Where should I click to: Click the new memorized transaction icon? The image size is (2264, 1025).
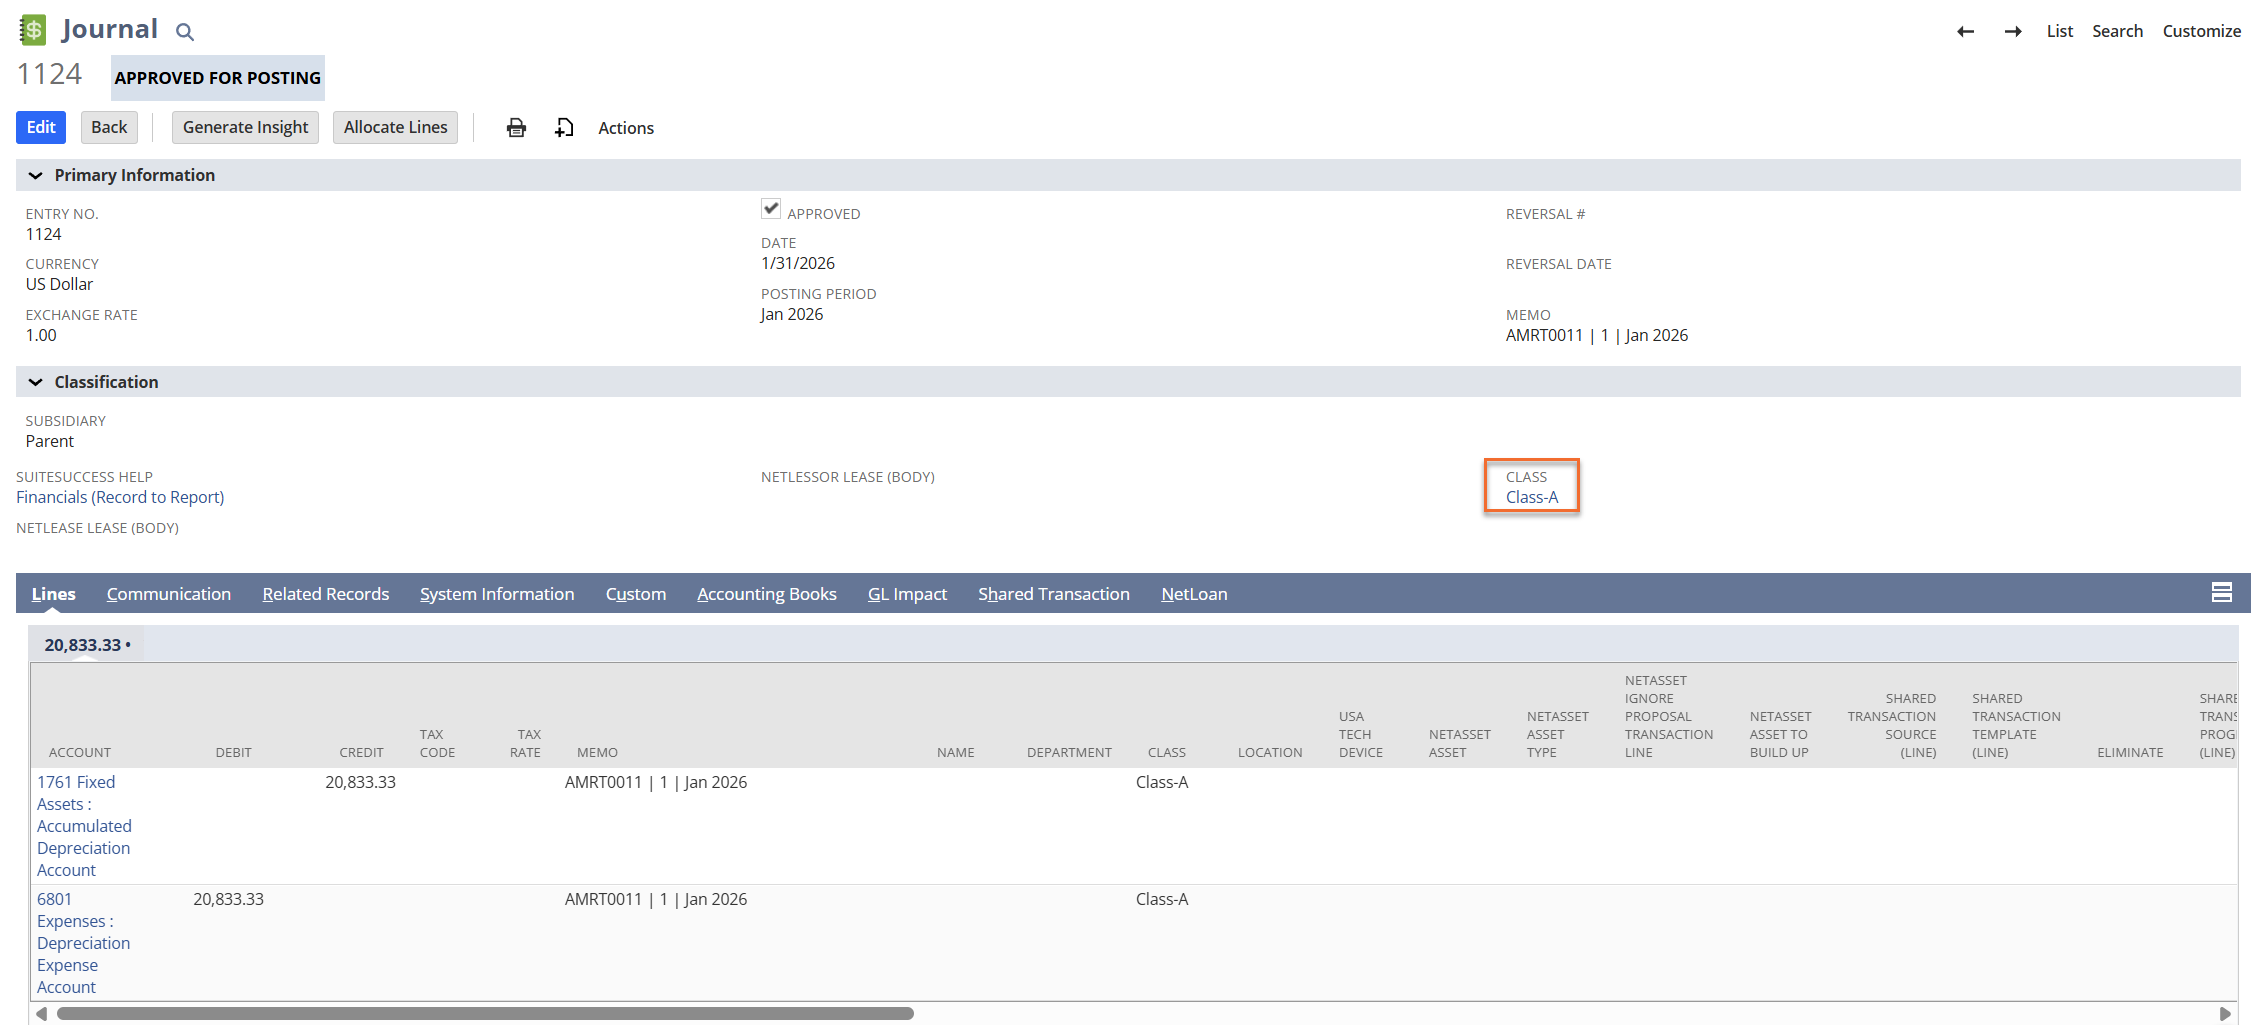pos(565,128)
